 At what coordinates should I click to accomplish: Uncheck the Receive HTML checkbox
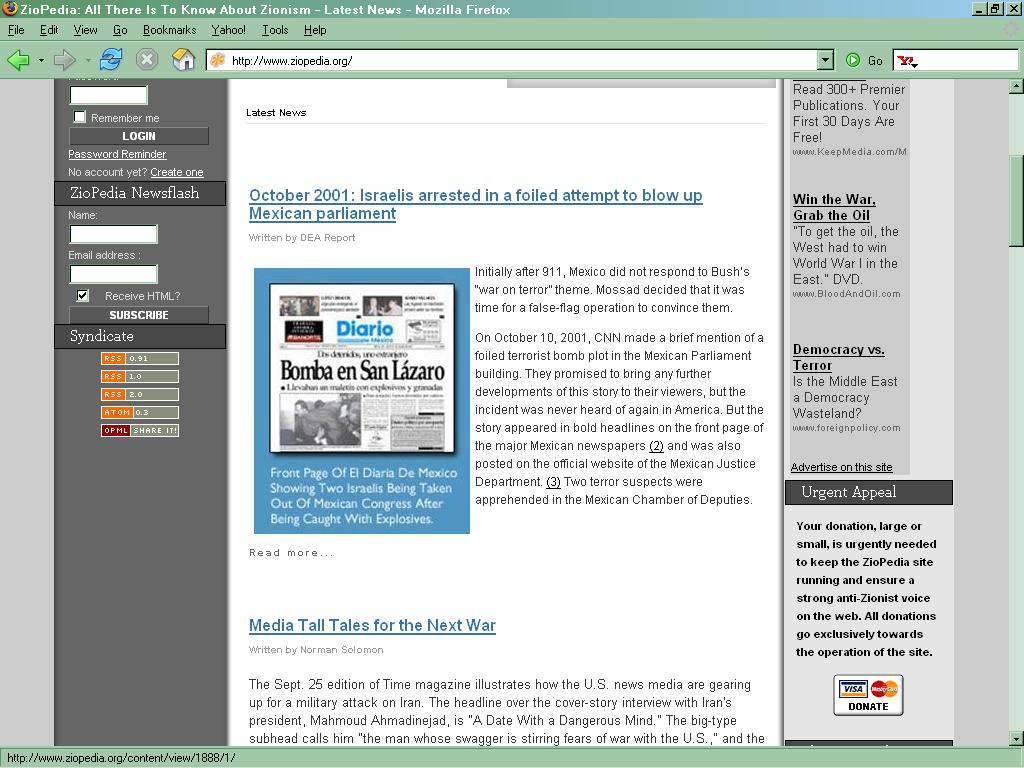(82, 295)
